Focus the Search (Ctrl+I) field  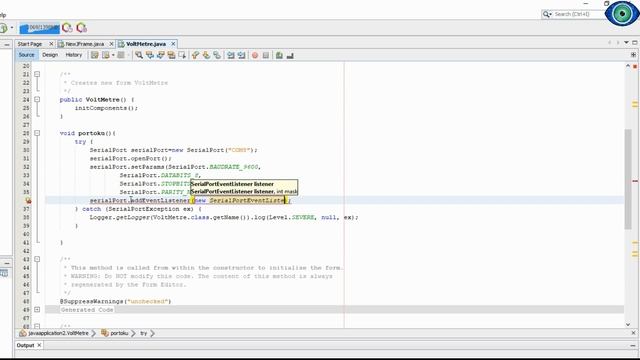[578, 14]
